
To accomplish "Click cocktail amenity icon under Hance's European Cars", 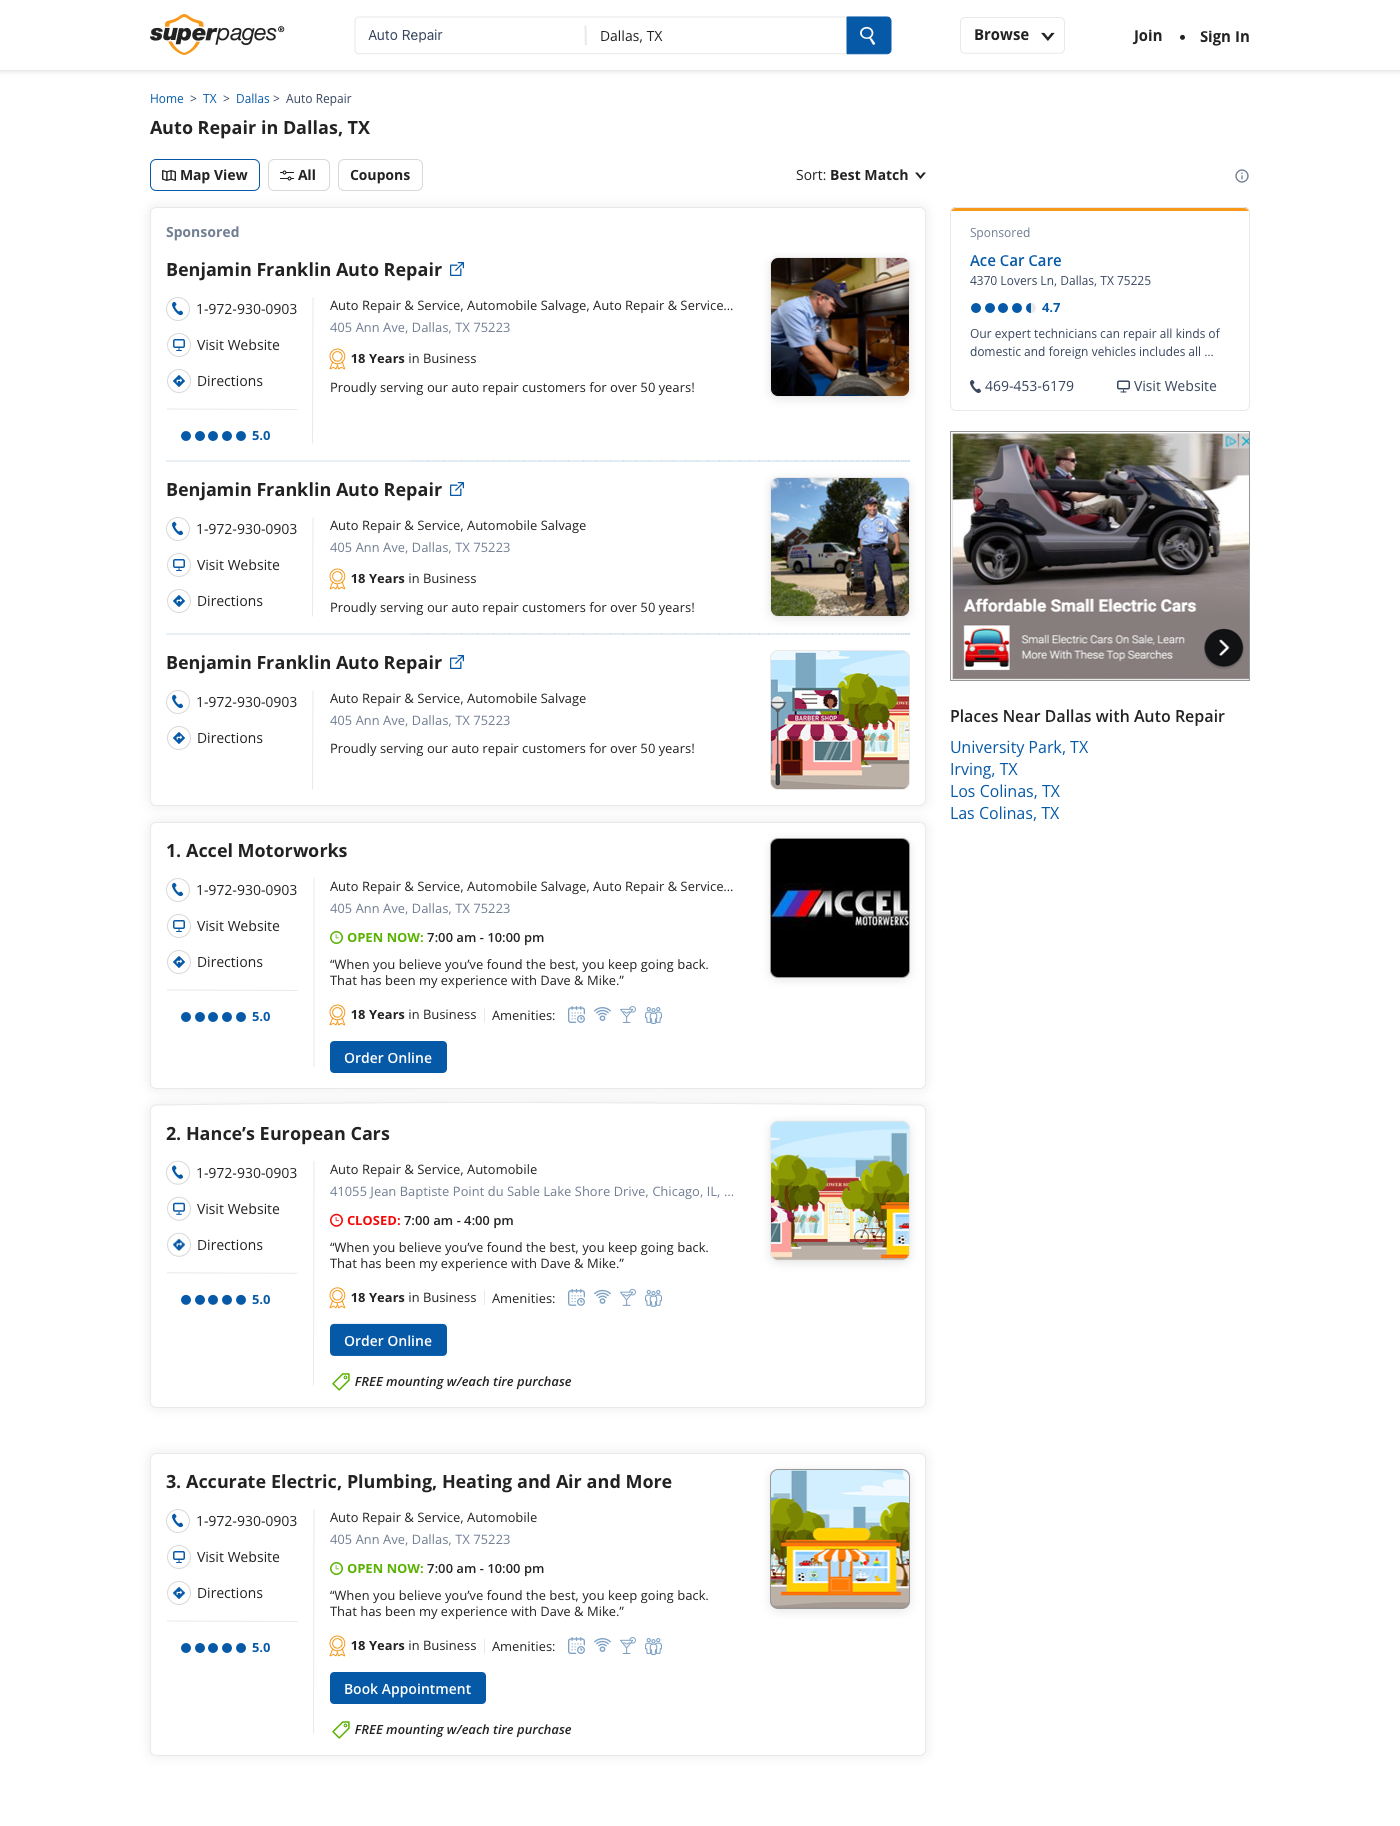I will click(628, 1298).
